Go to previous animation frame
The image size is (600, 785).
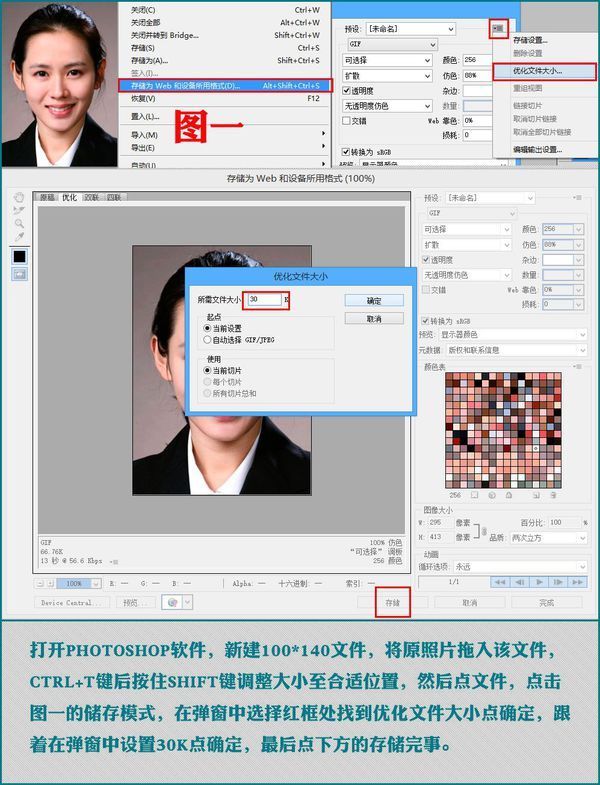pos(519,582)
